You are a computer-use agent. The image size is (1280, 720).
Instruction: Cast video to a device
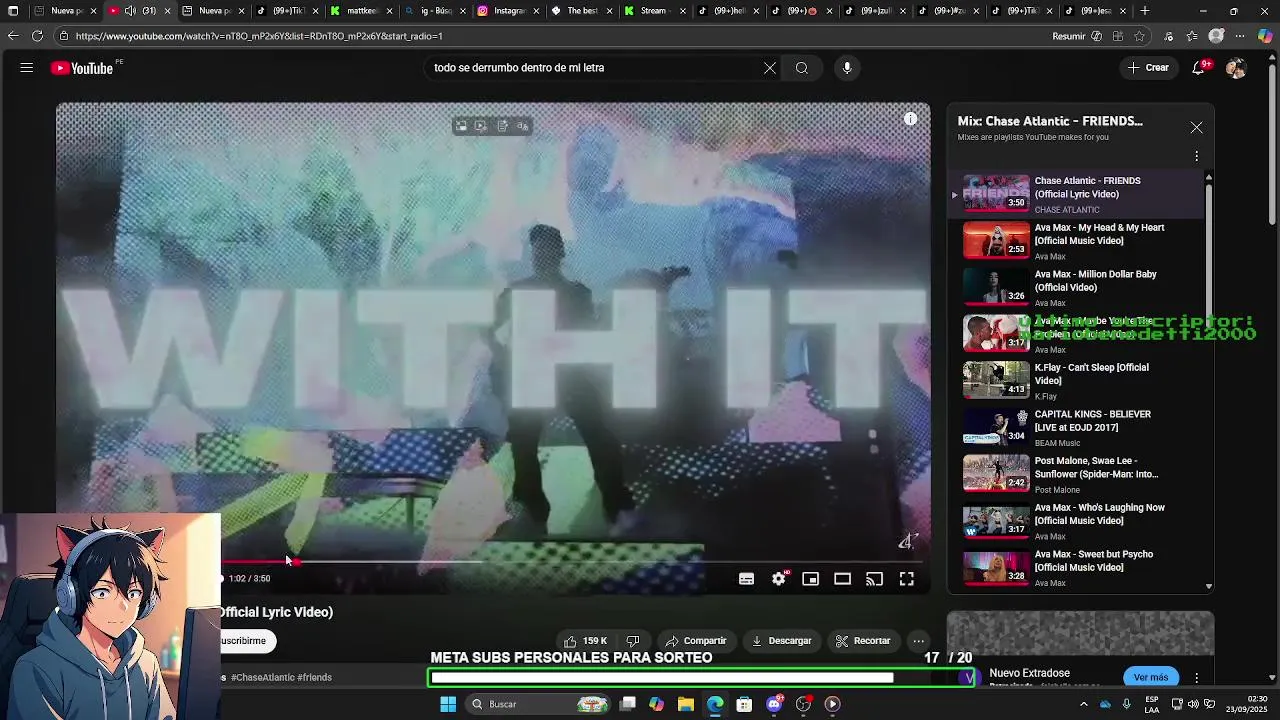pyautogui.click(x=875, y=579)
